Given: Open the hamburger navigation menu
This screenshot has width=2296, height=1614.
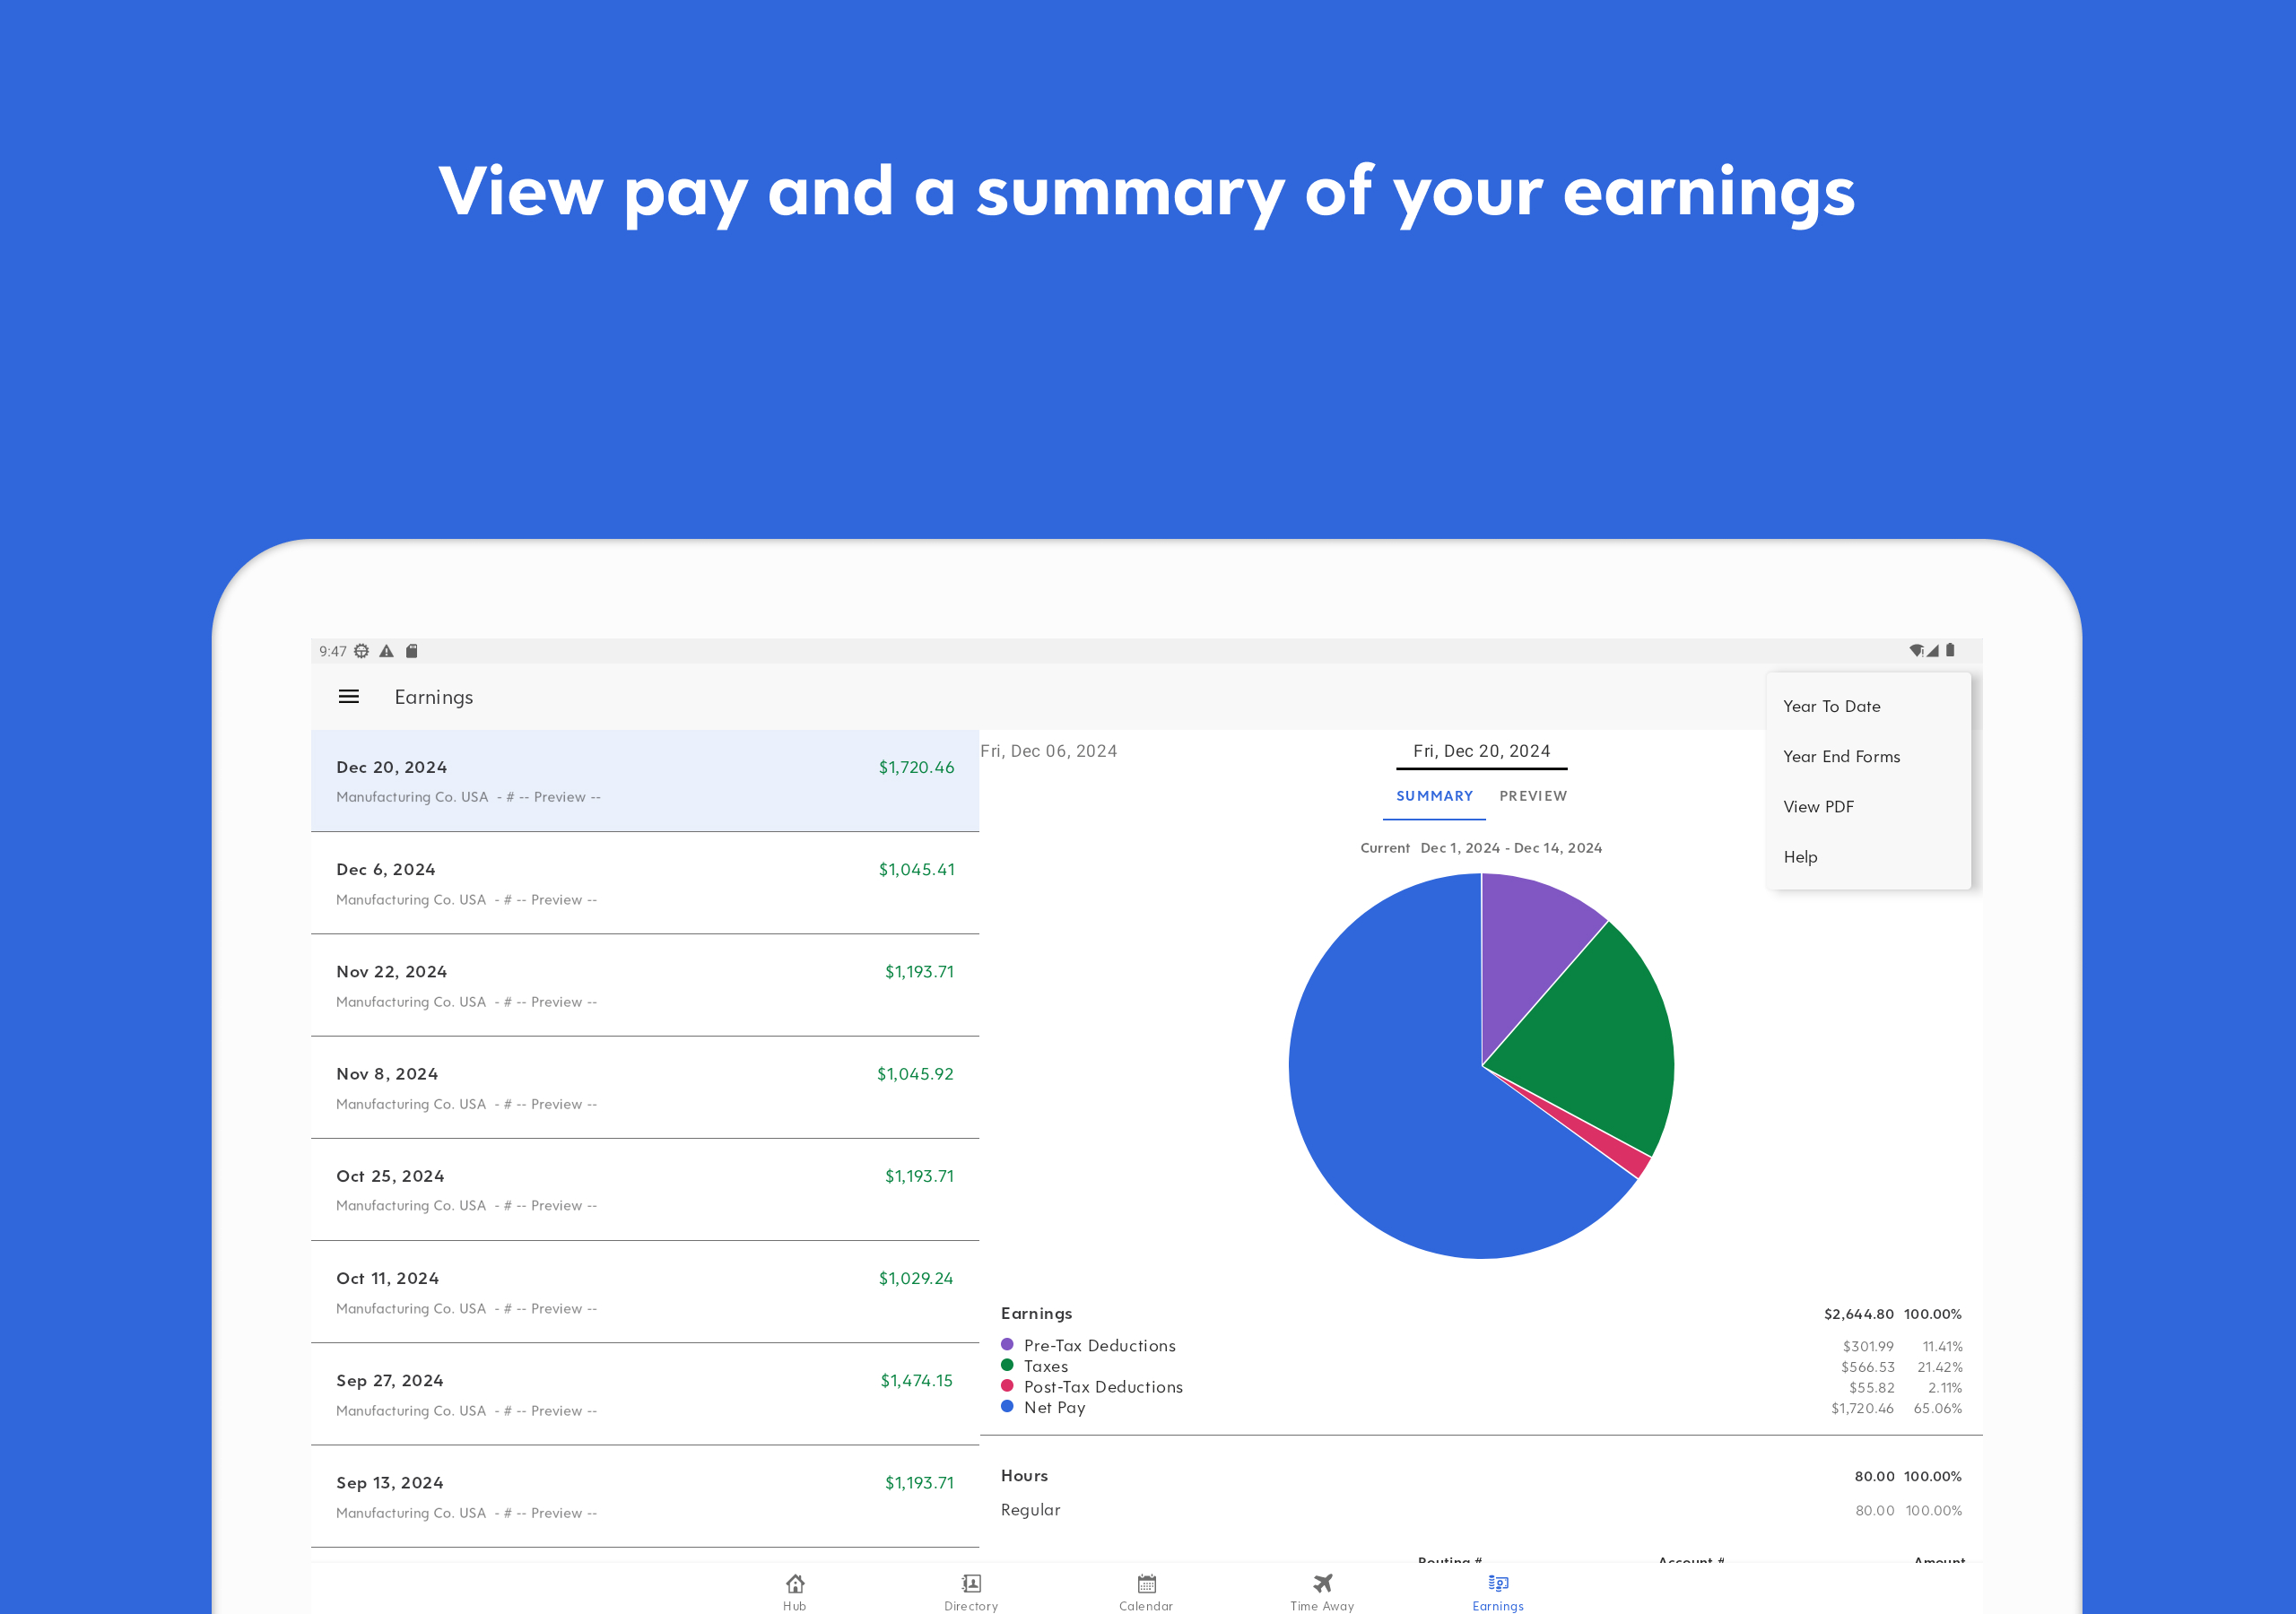Looking at the screenshot, I should (x=348, y=697).
